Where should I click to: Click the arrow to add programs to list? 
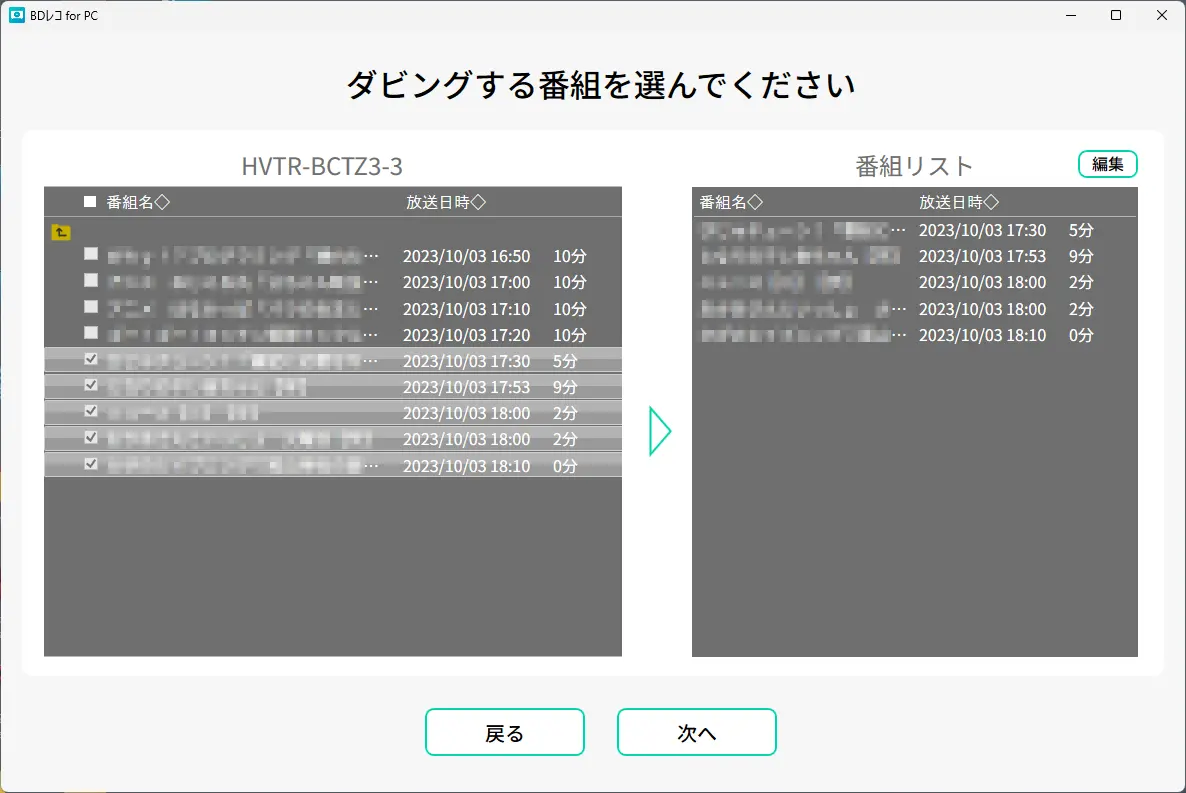(x=660, y=431)
